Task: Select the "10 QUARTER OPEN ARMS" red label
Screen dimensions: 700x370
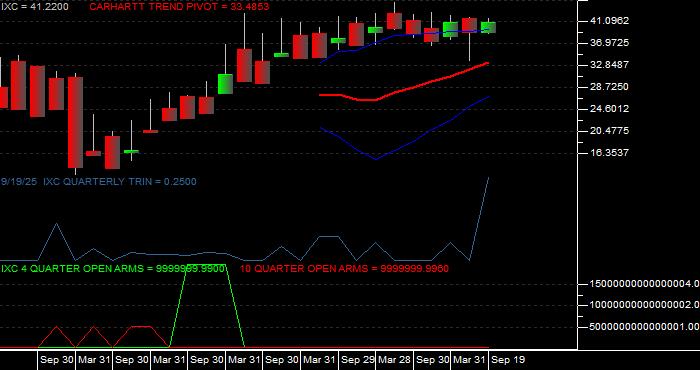Action: (344, 269)
